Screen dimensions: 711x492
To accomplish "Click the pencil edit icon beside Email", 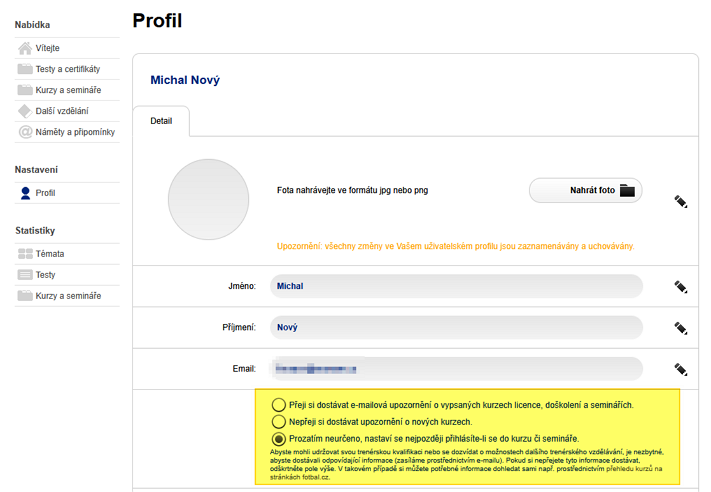I will click(681, 369).
